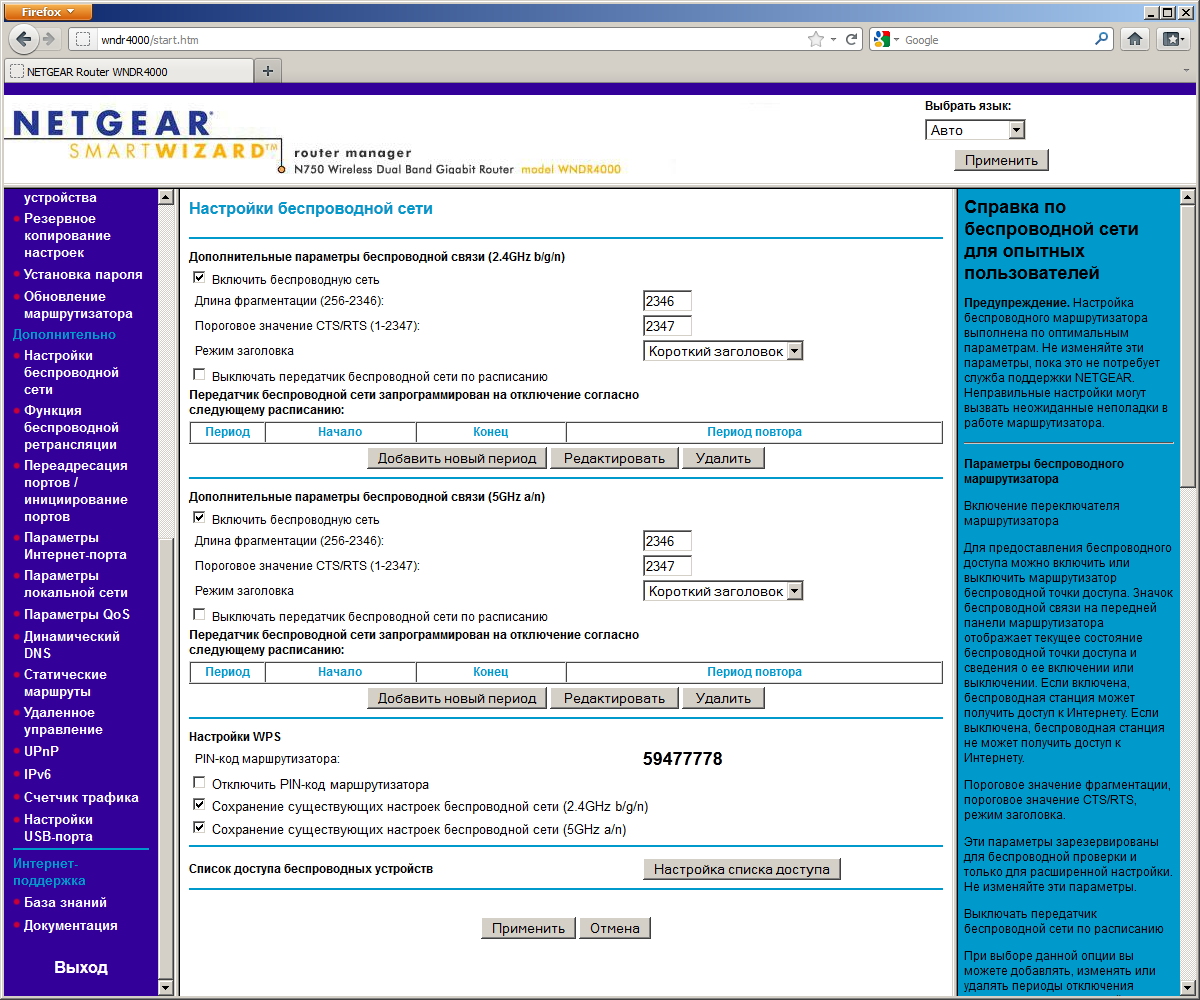Open Документация support link

click(70, 925)
